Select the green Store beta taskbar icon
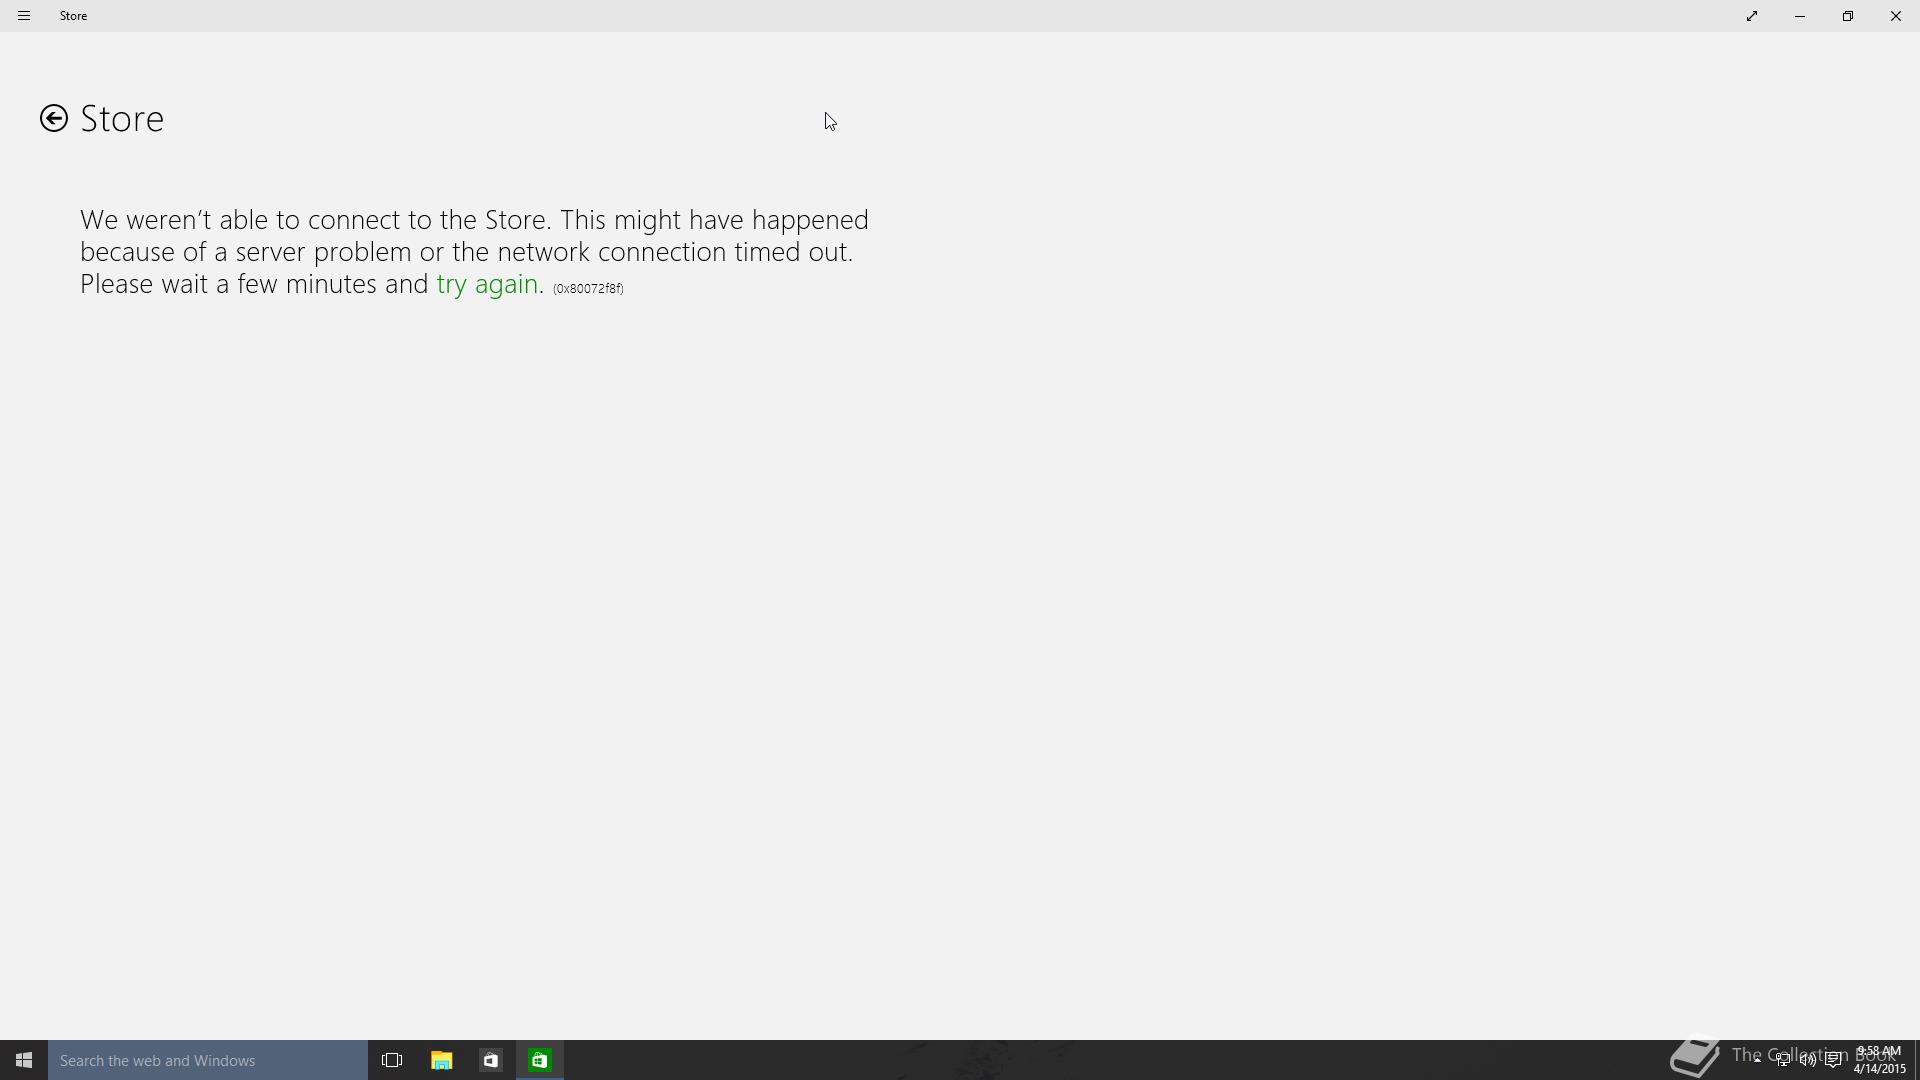Image resolution: width=1920 pixels, height=1080 pixels. click(540, 1060)
